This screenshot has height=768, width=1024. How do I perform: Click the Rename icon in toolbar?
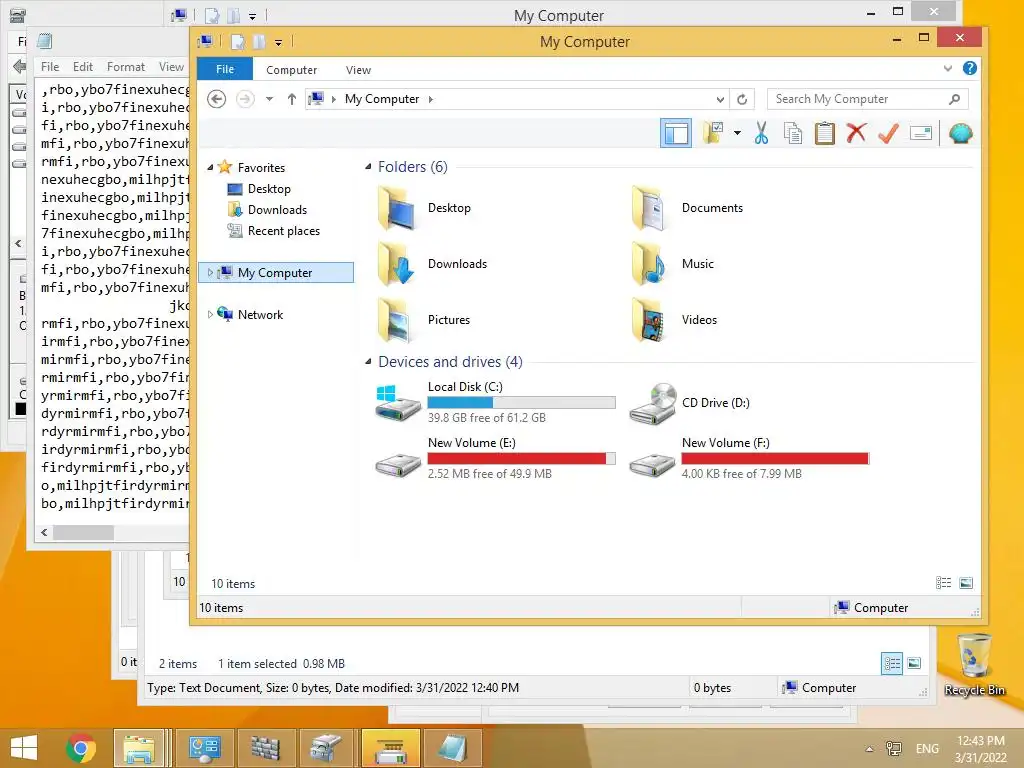point(921,133)
